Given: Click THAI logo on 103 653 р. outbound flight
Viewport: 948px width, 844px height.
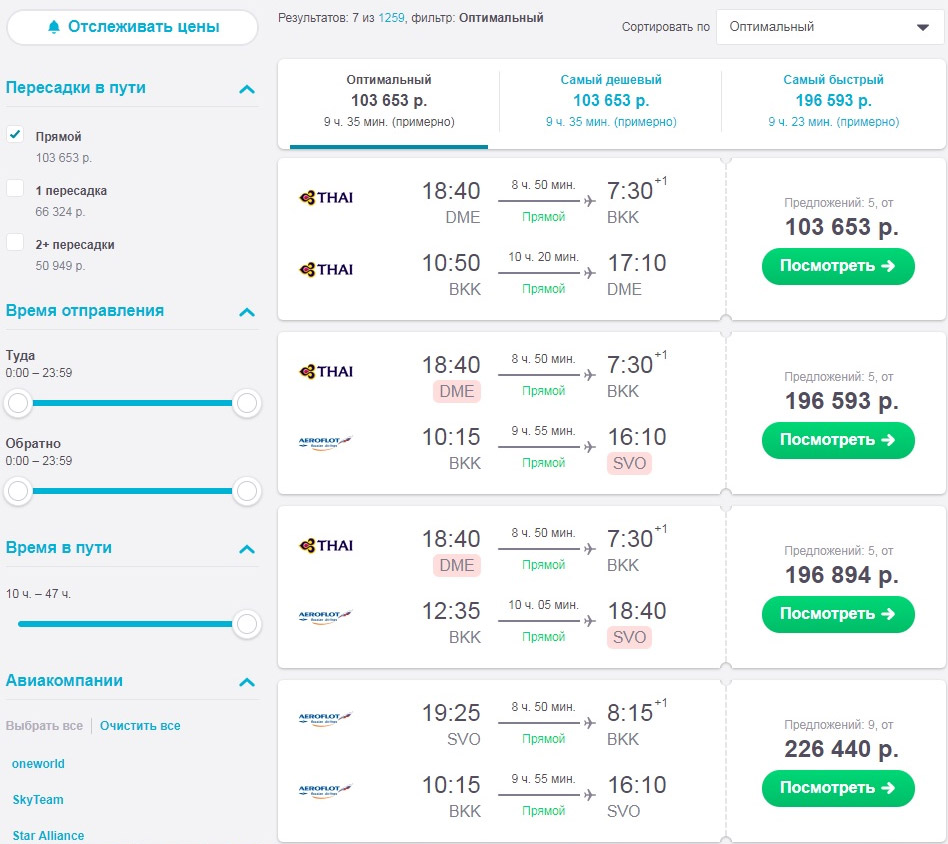Looking at the screenshot, I should pyautogui.click(x=326, y=198).
